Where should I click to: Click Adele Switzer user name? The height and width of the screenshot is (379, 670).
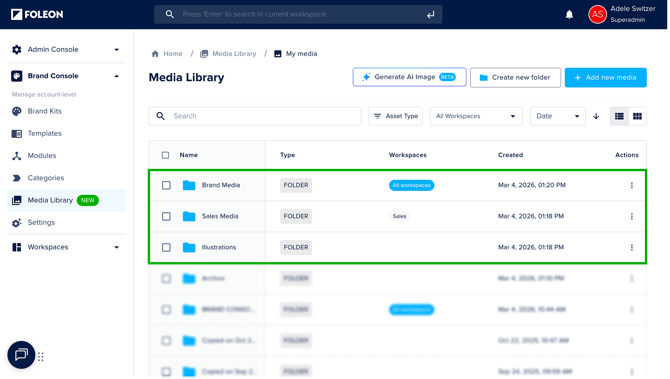click(x=633, y=9)
